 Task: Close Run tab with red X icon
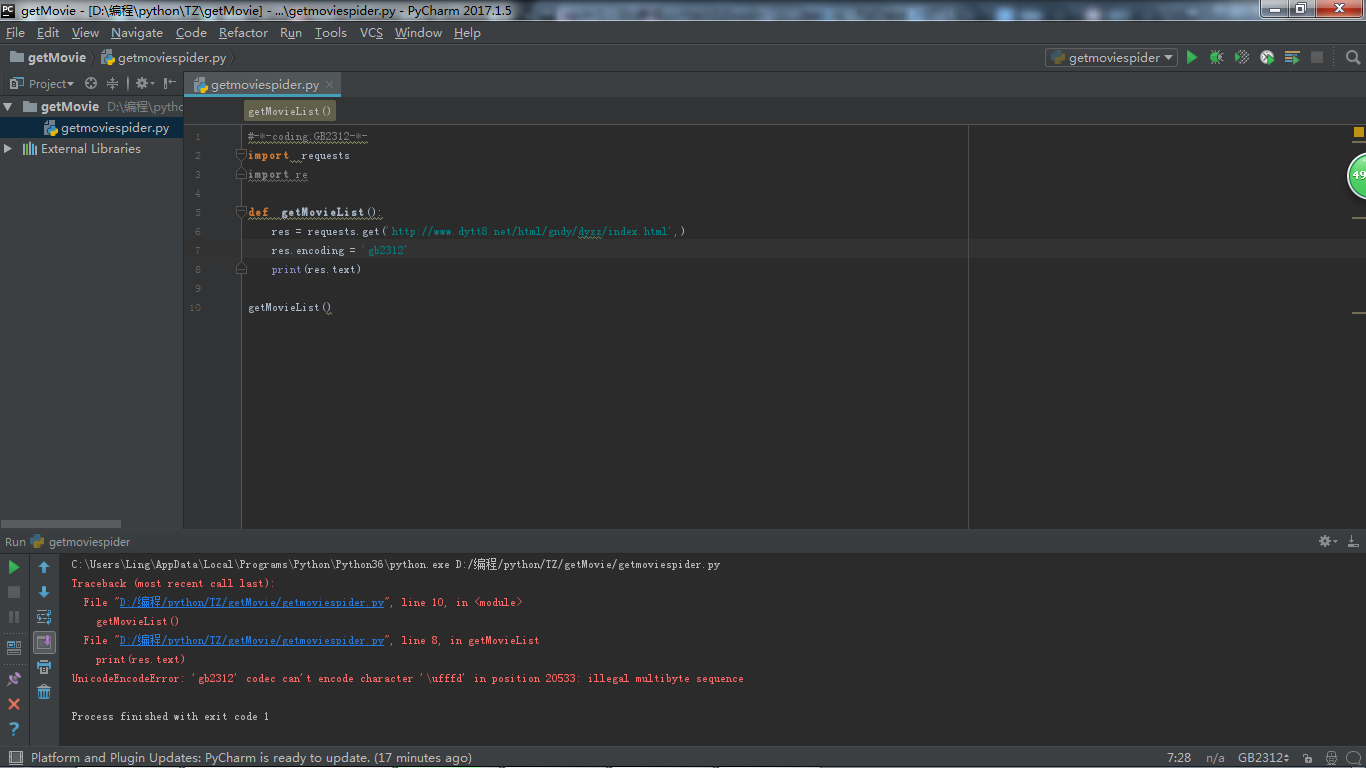click(14, 704)
